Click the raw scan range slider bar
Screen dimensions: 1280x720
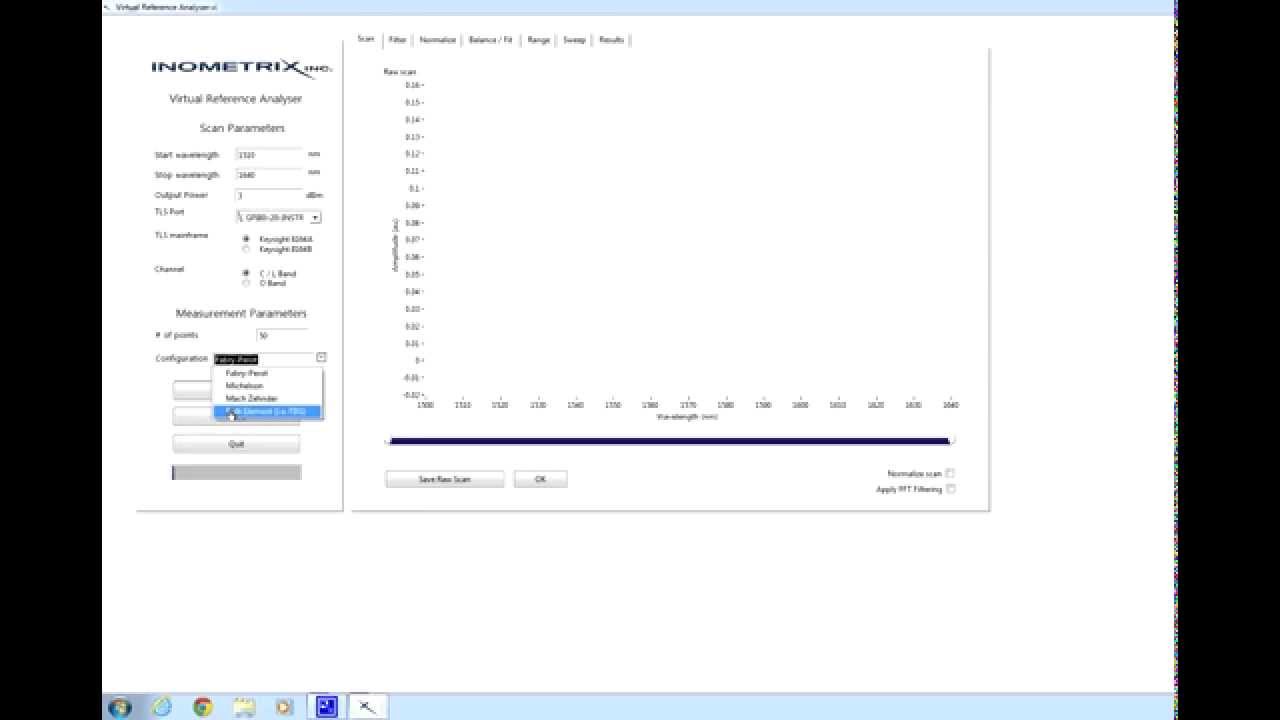[669, 440]
